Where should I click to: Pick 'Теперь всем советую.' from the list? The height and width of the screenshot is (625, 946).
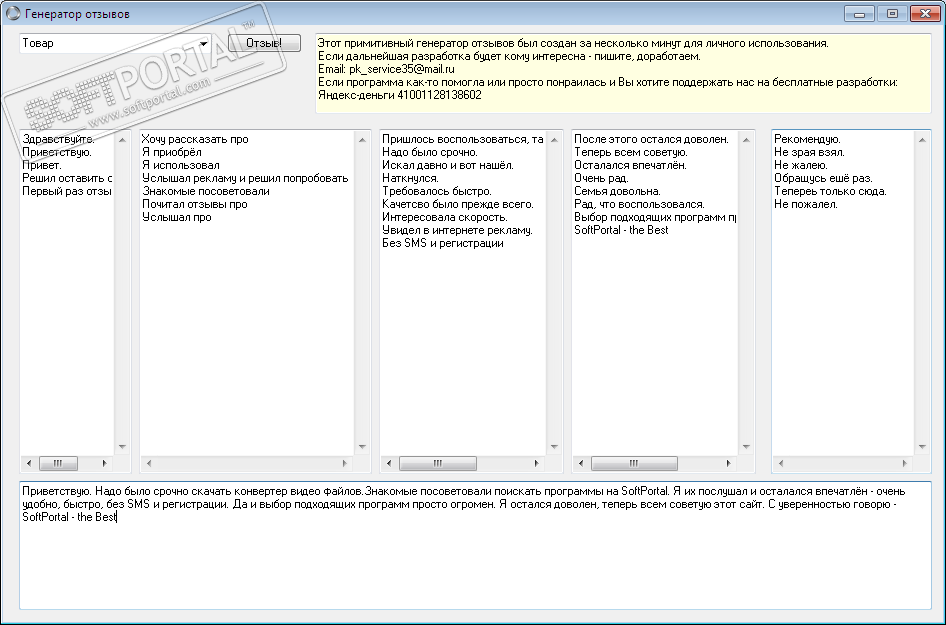point(631,153)
